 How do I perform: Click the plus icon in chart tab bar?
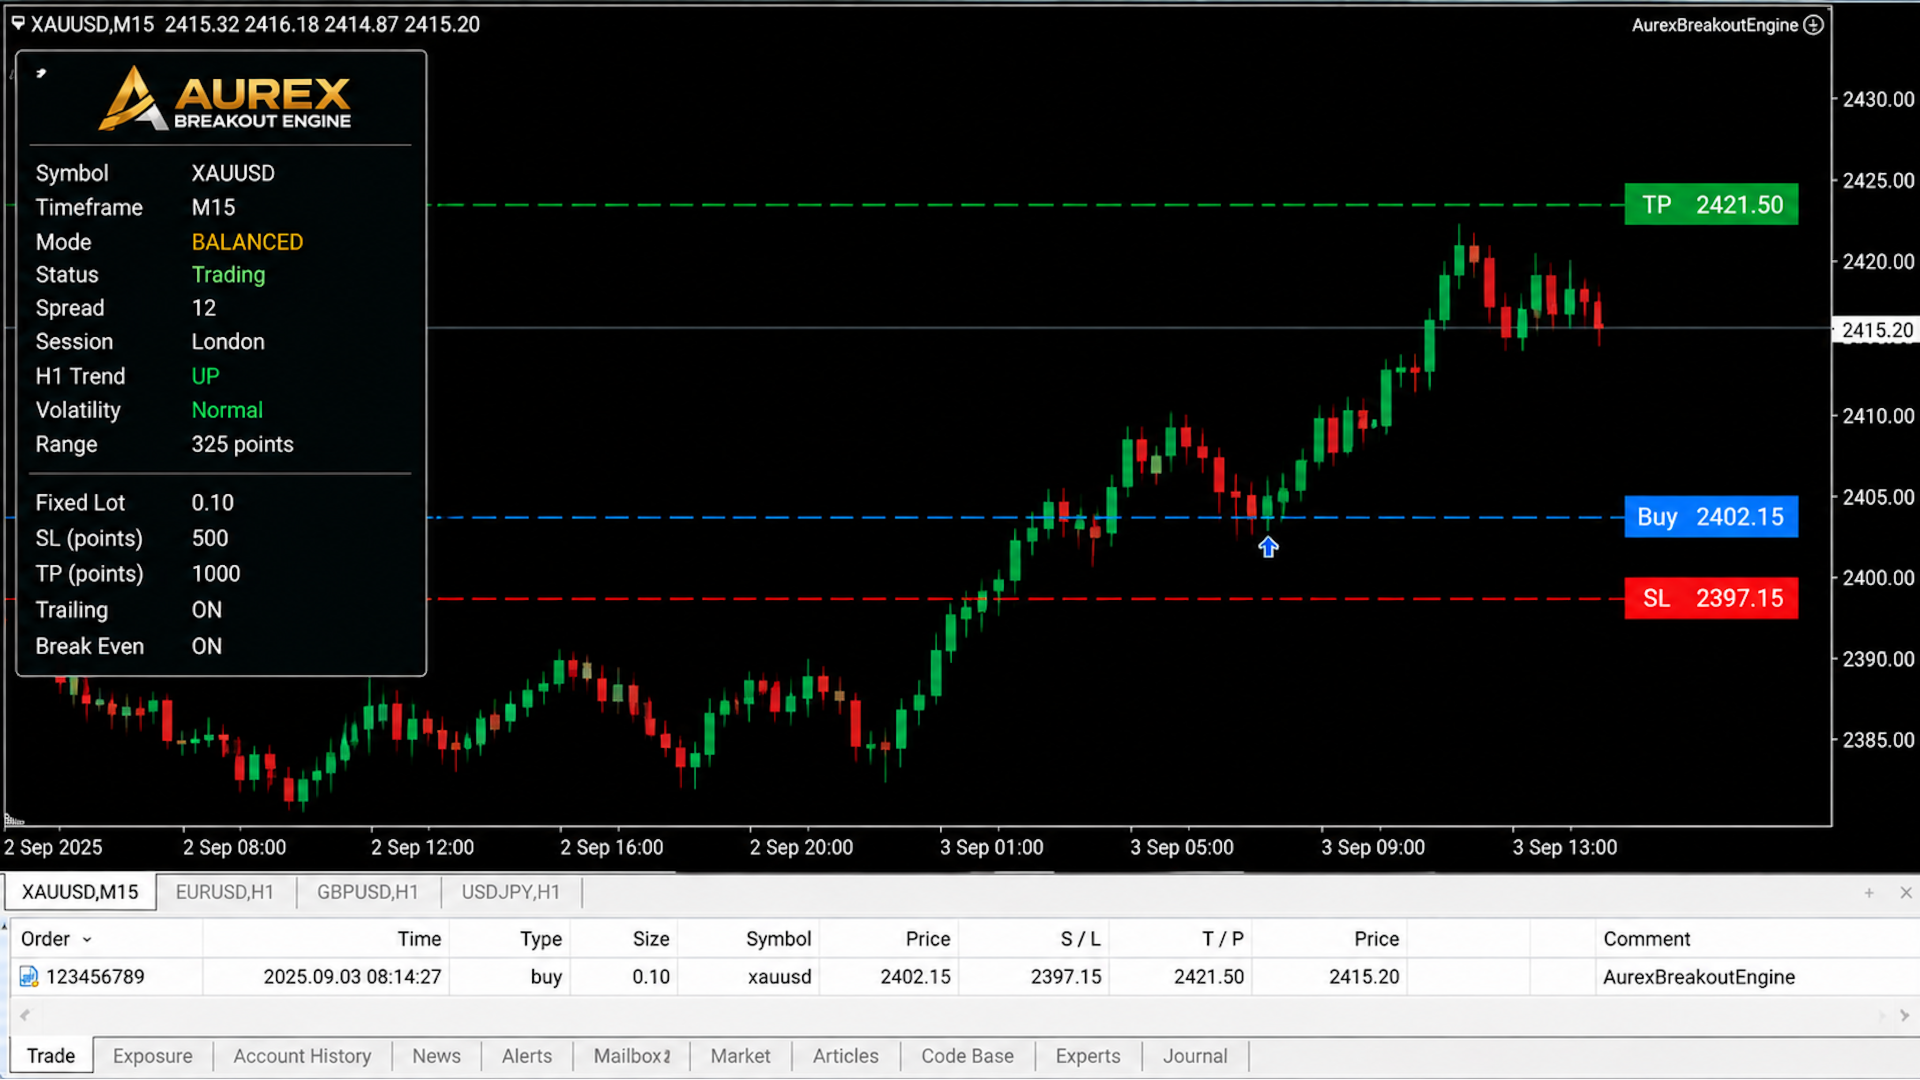(x=1869, y=892)
